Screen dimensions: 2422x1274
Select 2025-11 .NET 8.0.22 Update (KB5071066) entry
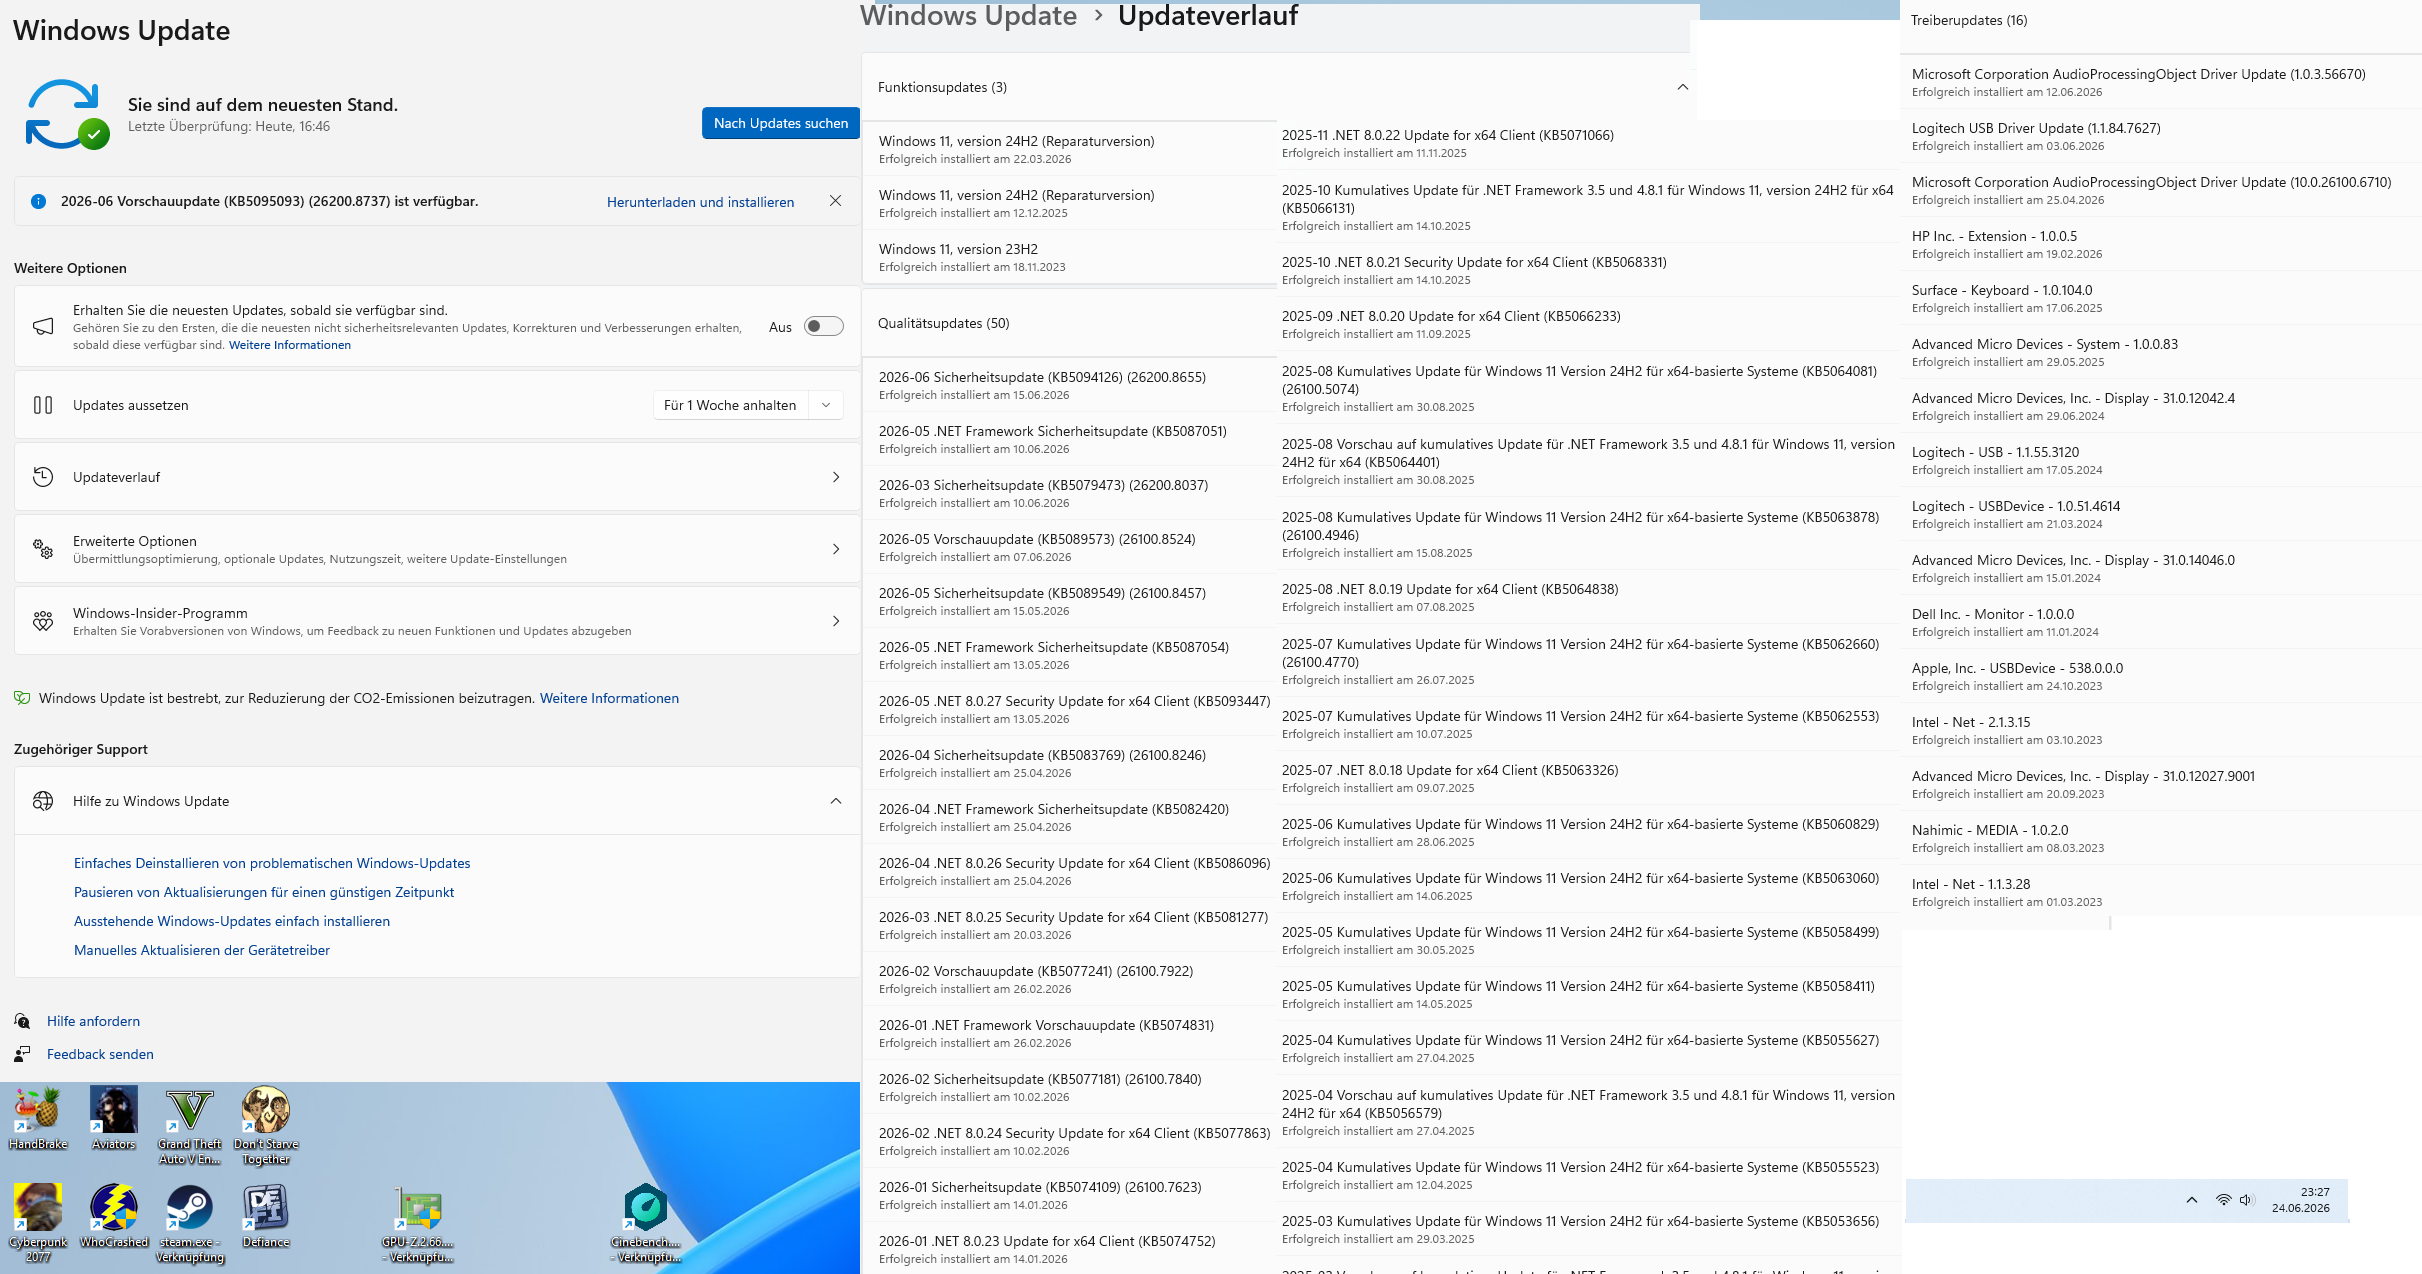click(1588, 143)
